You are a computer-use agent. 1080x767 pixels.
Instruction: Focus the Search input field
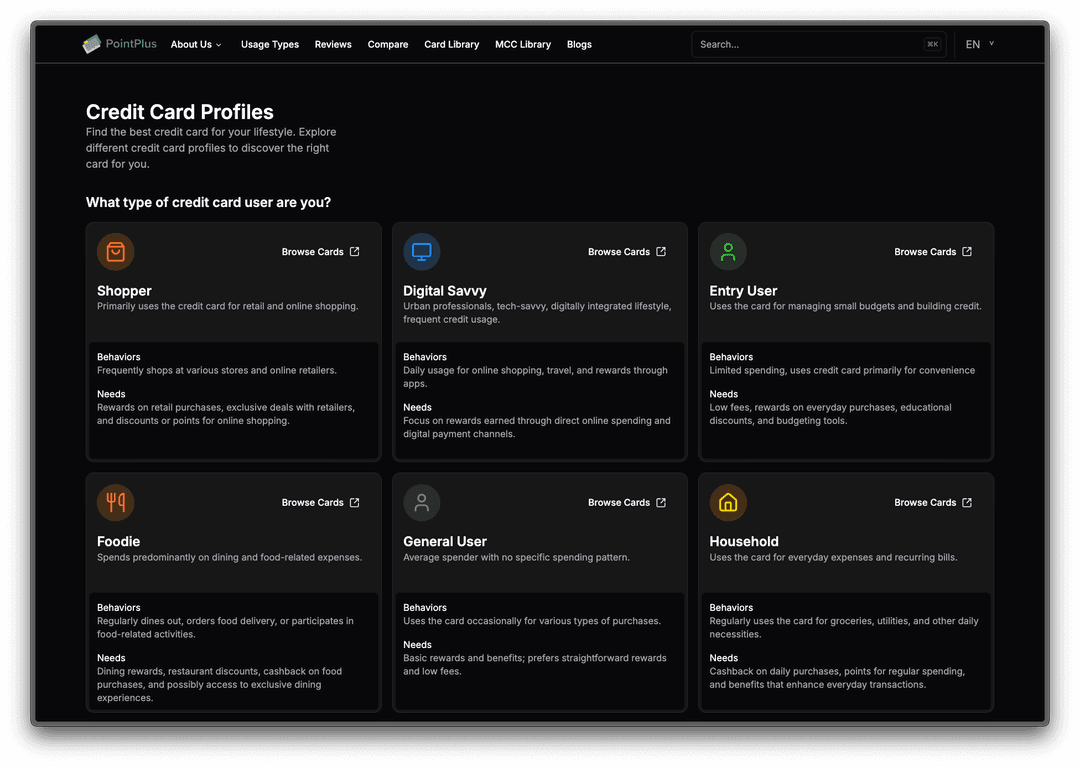[x=805, y=44]
